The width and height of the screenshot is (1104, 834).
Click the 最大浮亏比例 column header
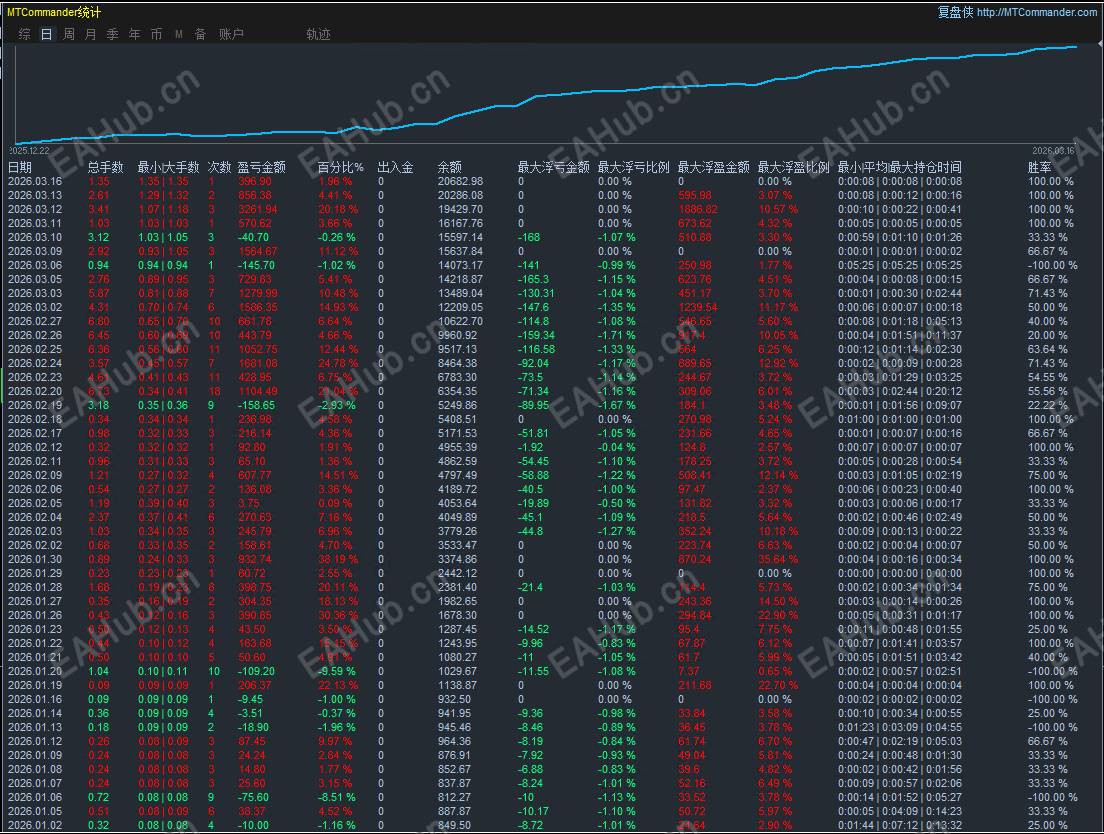point(633,167)
